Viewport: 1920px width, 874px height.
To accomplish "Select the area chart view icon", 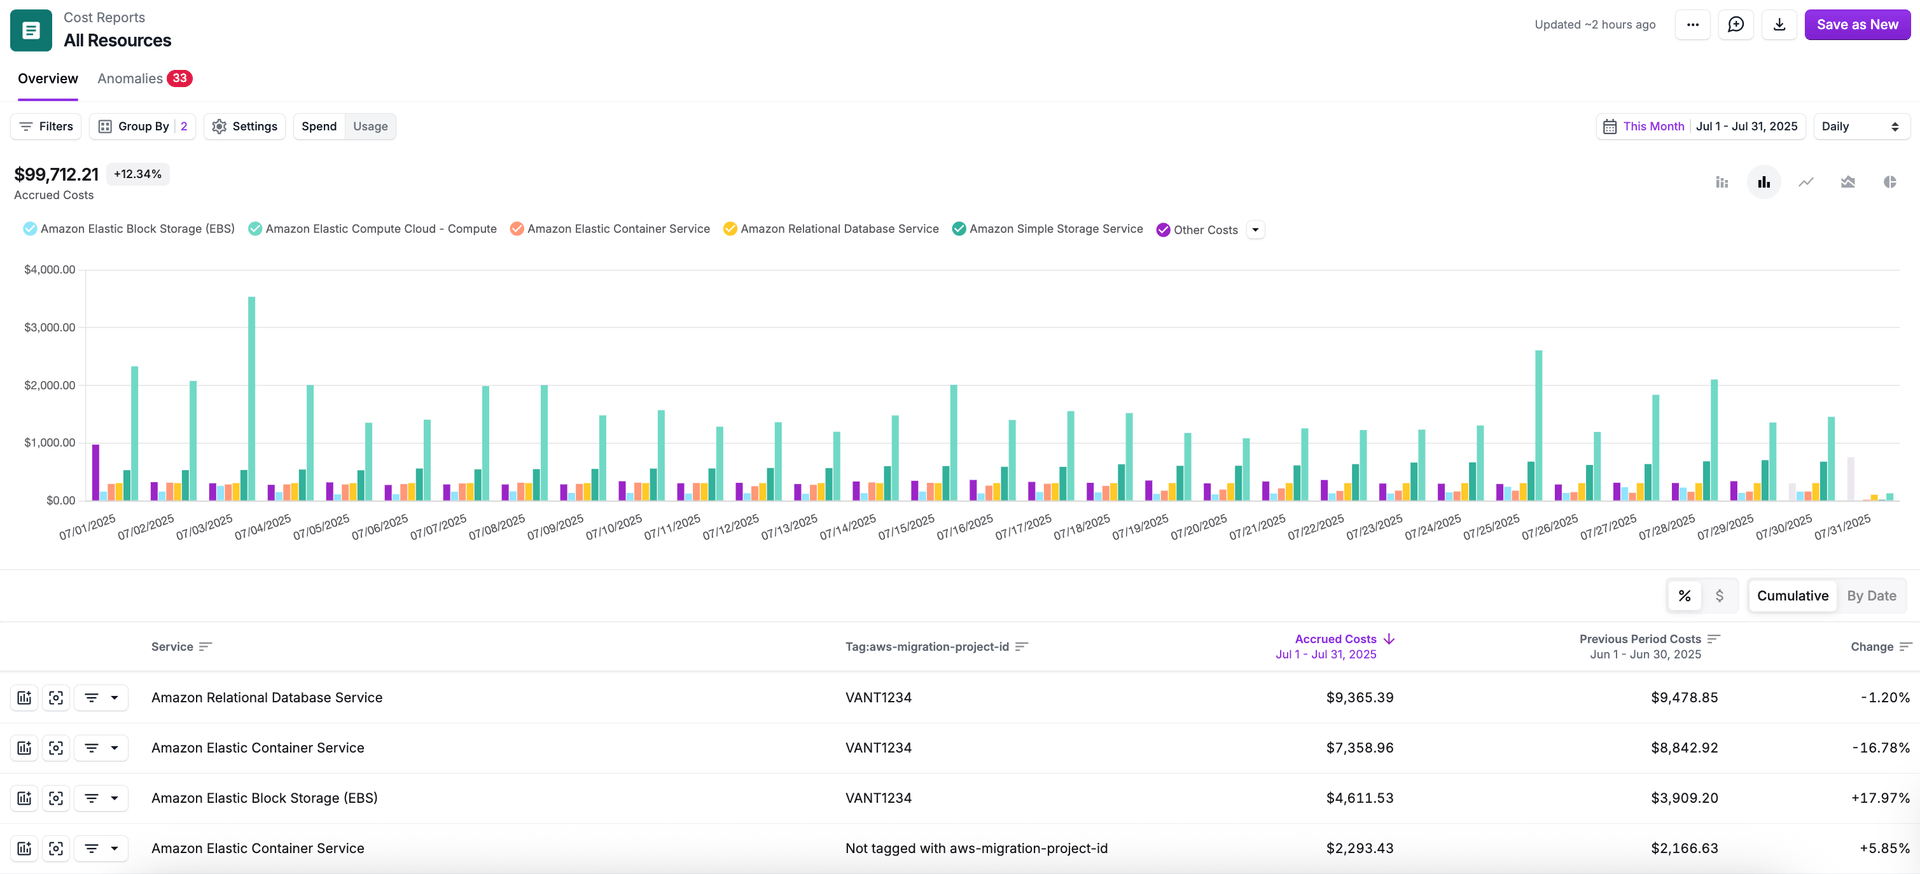I will pyautogui.click(x=1848, y=182).
